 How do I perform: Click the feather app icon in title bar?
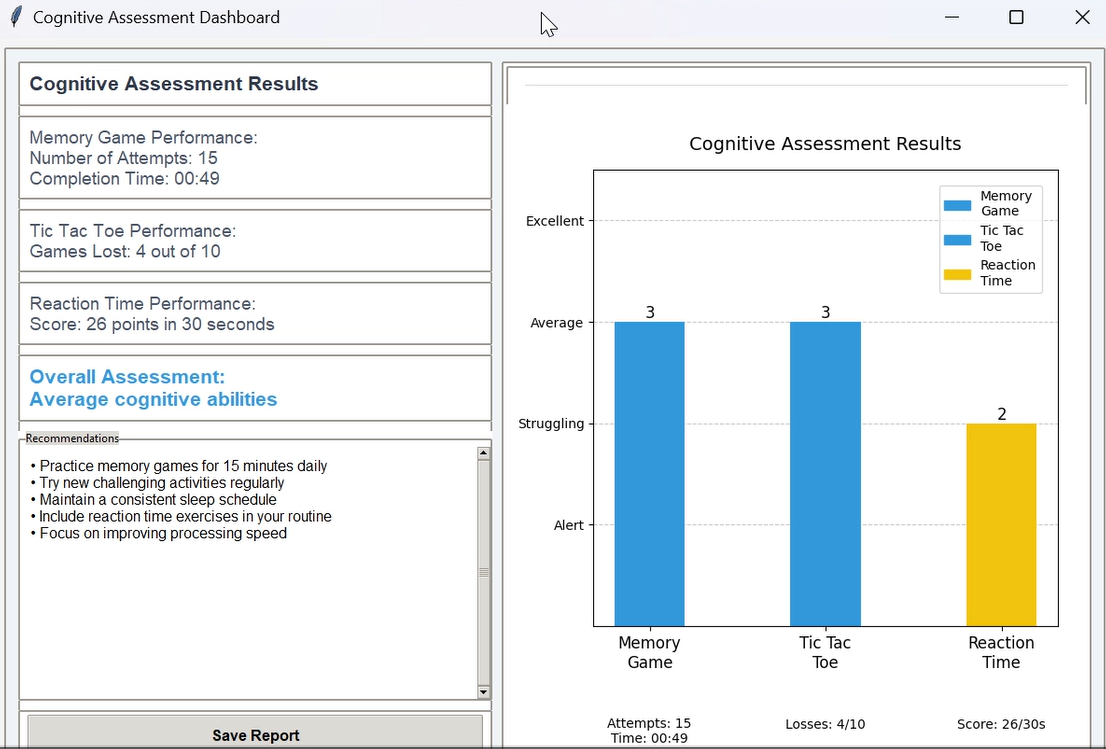click(x=16, y=17)
